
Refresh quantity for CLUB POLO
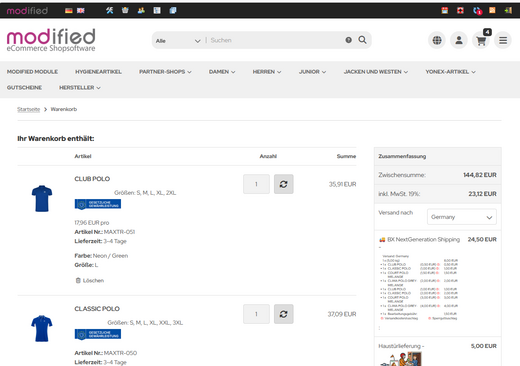284,184
